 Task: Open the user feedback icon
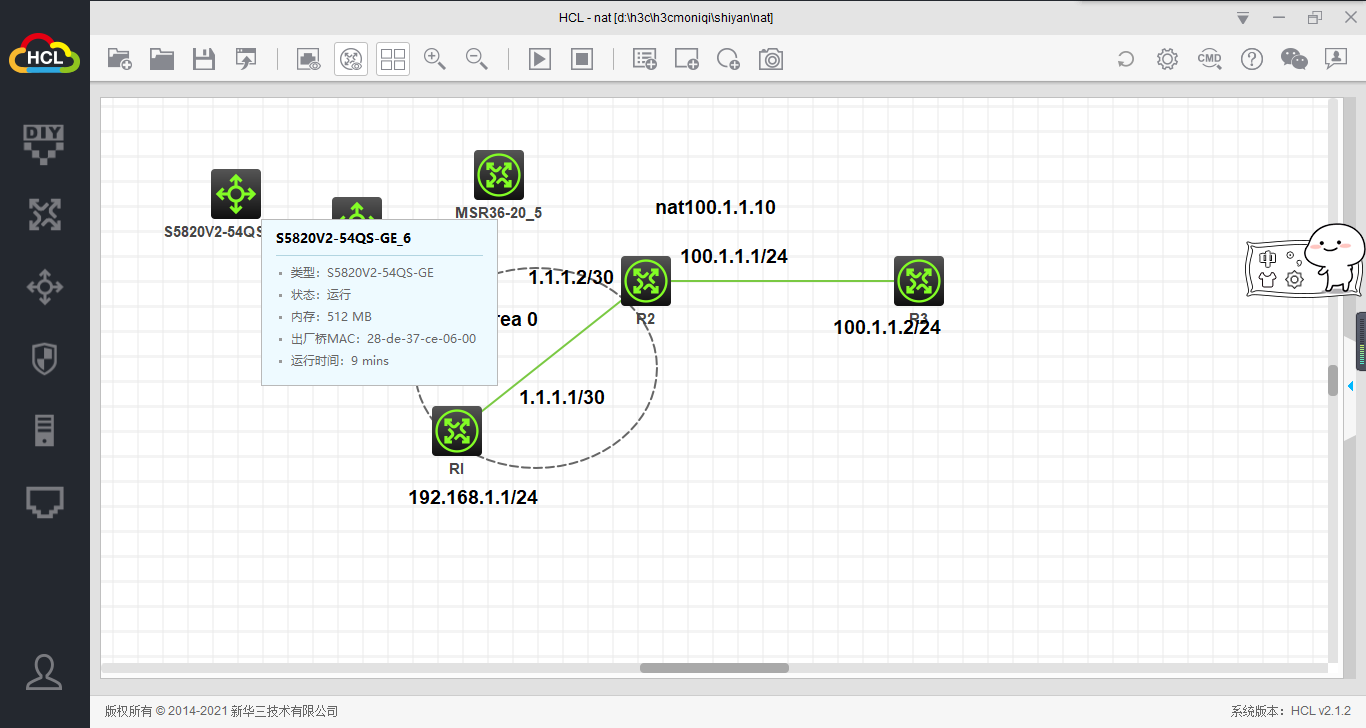tap(1336, 59)
